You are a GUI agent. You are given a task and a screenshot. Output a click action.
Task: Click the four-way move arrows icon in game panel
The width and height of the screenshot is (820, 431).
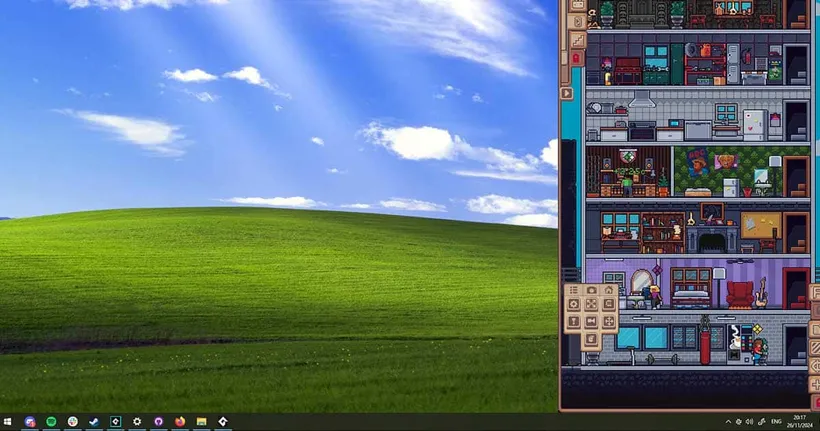click(x=609, y=321)
